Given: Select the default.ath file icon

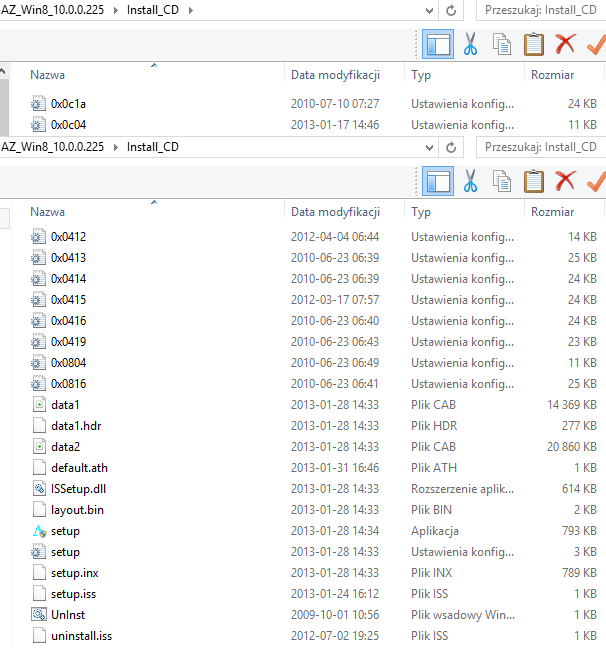Looking at the screenshot, I should click(39, 468).
